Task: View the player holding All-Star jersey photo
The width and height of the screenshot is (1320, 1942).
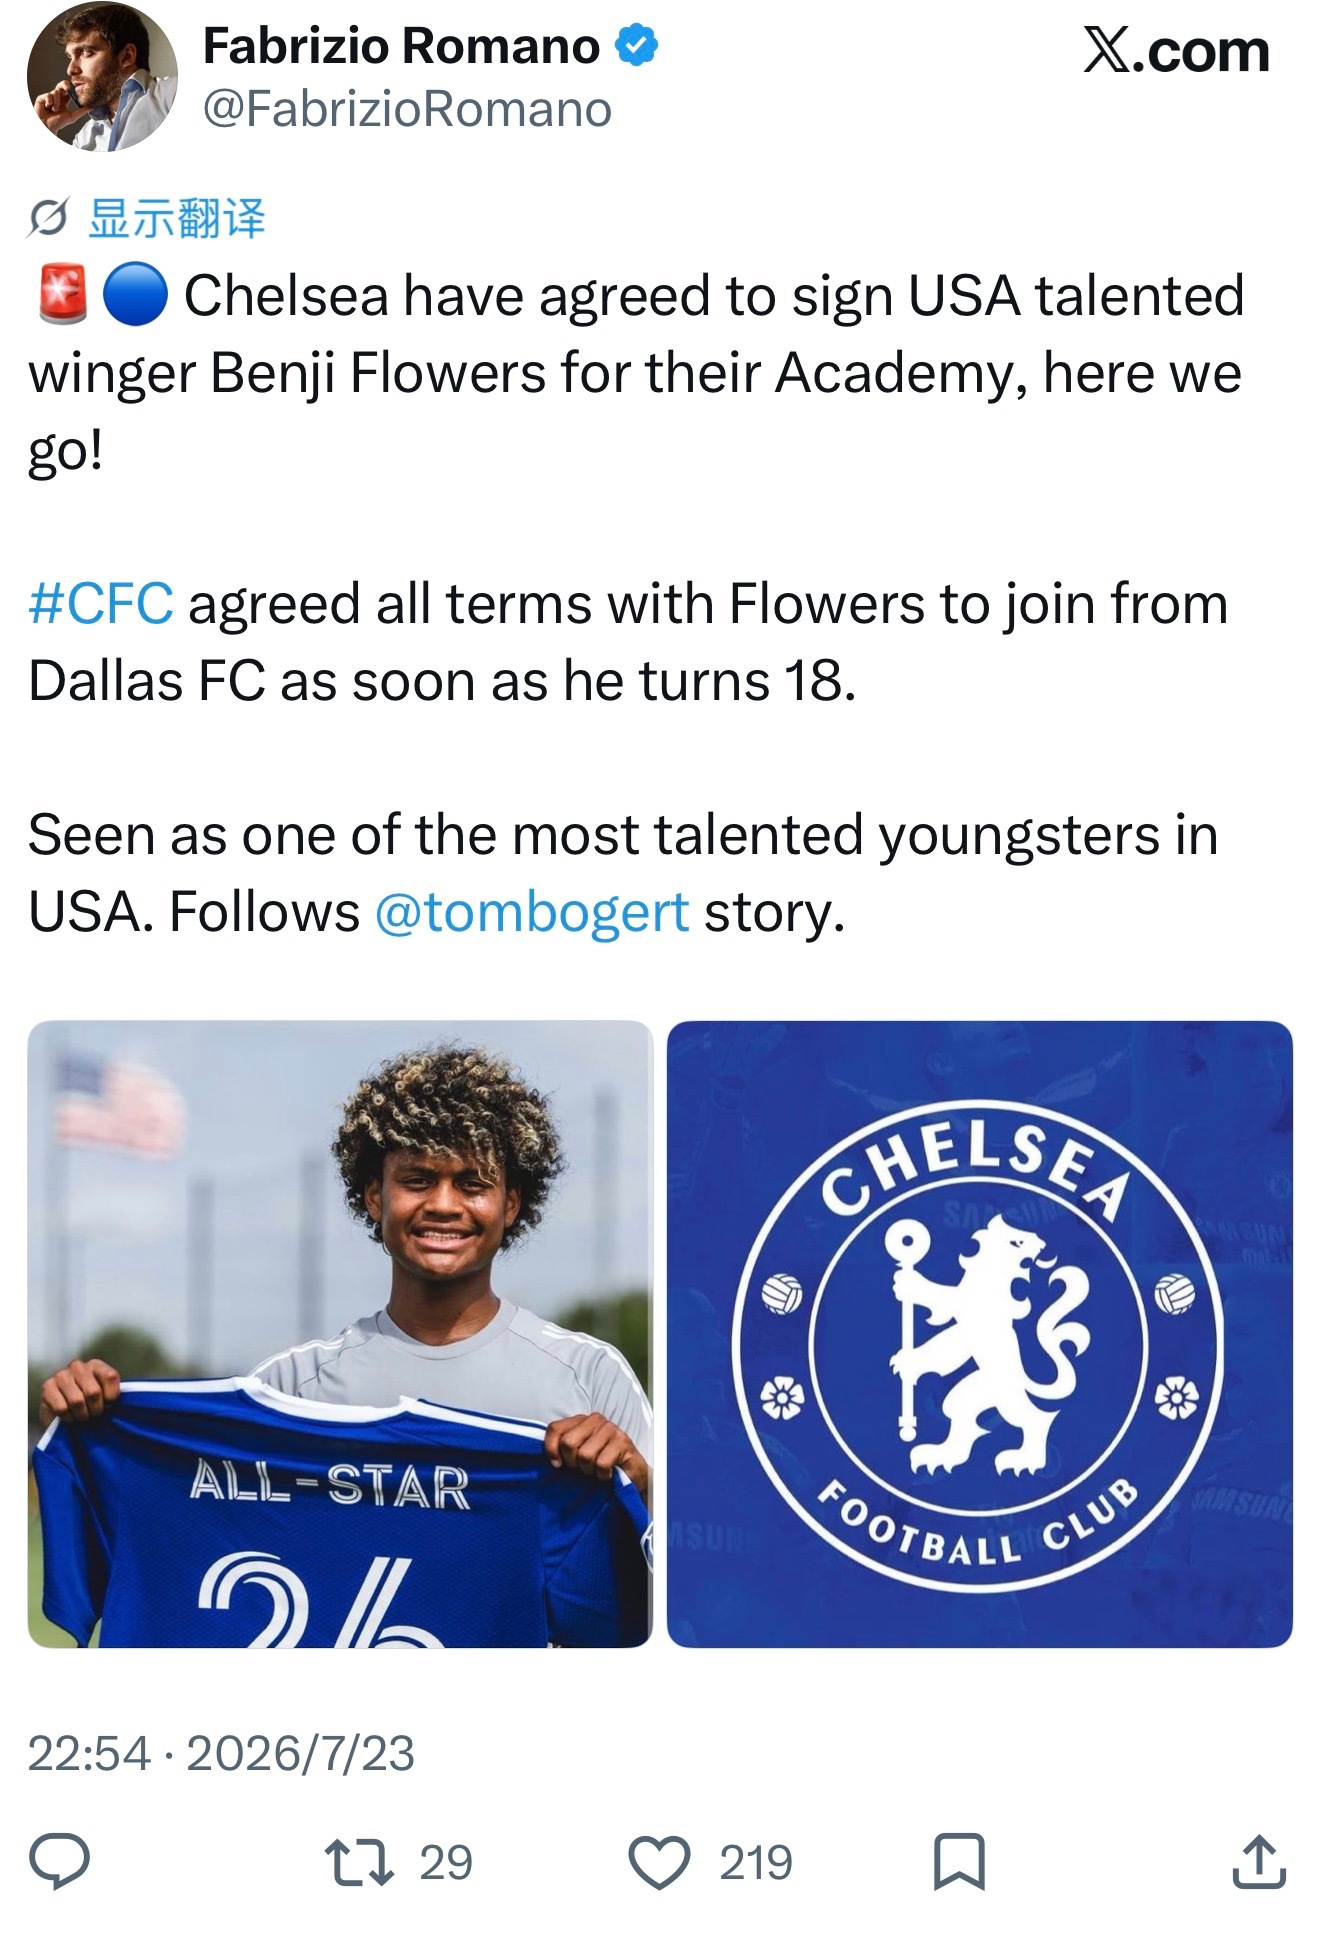Action: [340, 1334]
